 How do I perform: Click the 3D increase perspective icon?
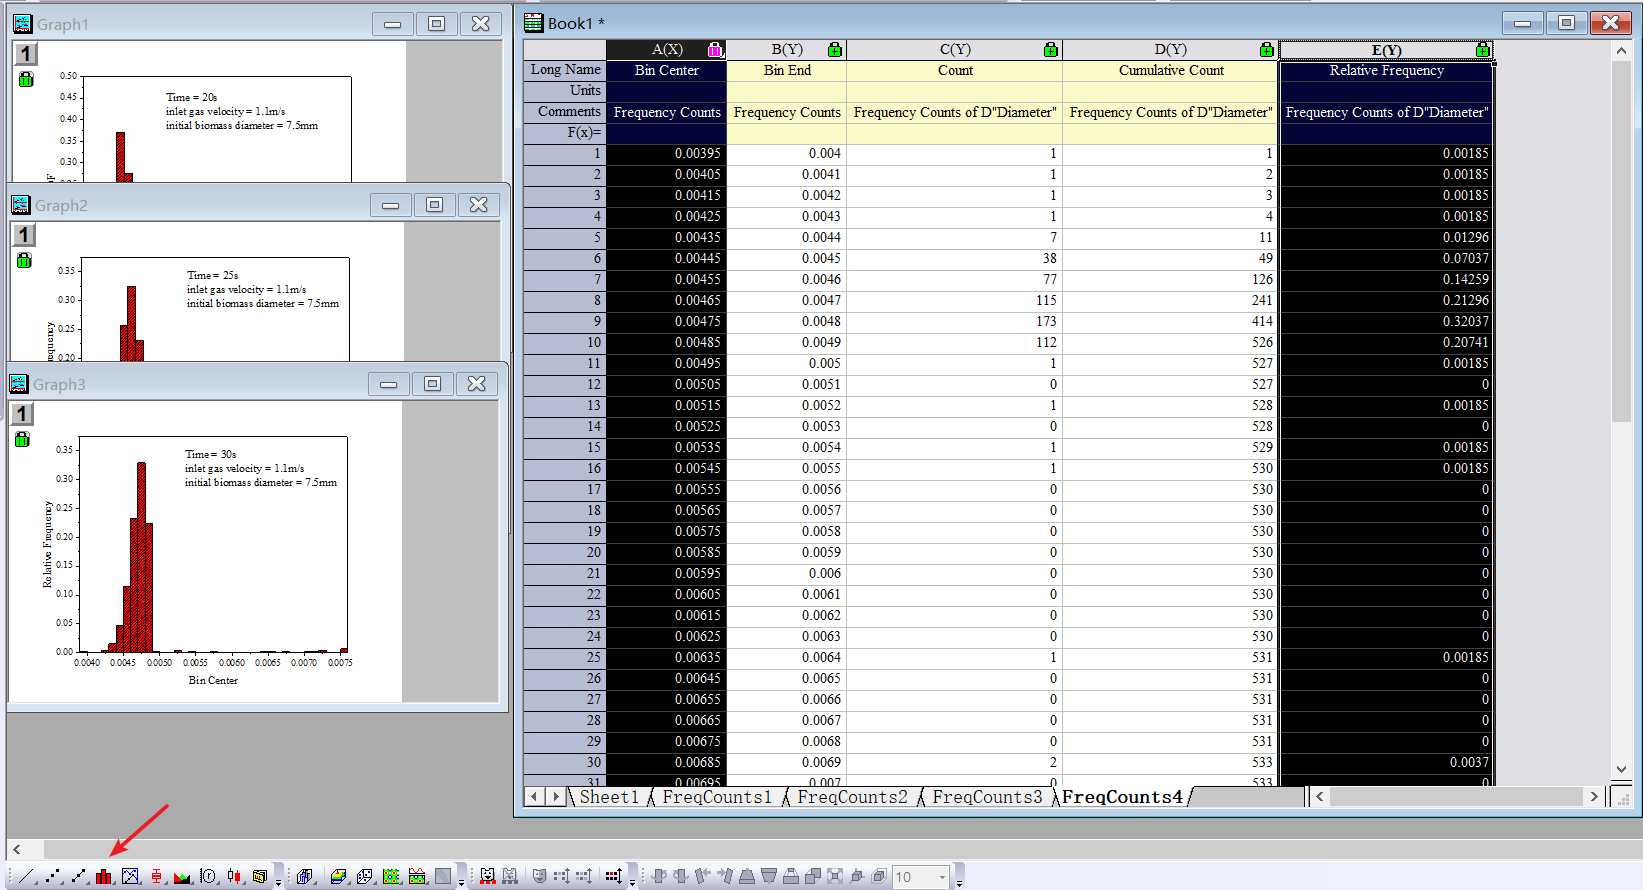pyautogui.click(x=791, y=876)
